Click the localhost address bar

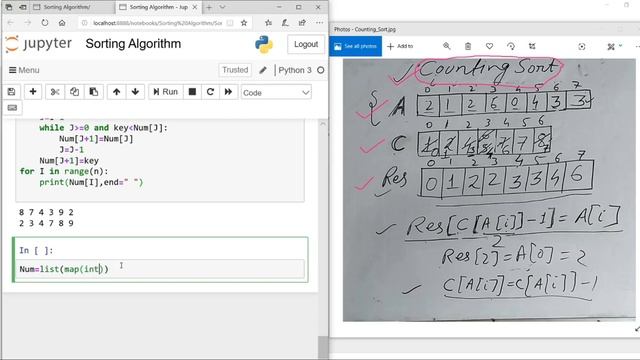(x=157, y=23)
